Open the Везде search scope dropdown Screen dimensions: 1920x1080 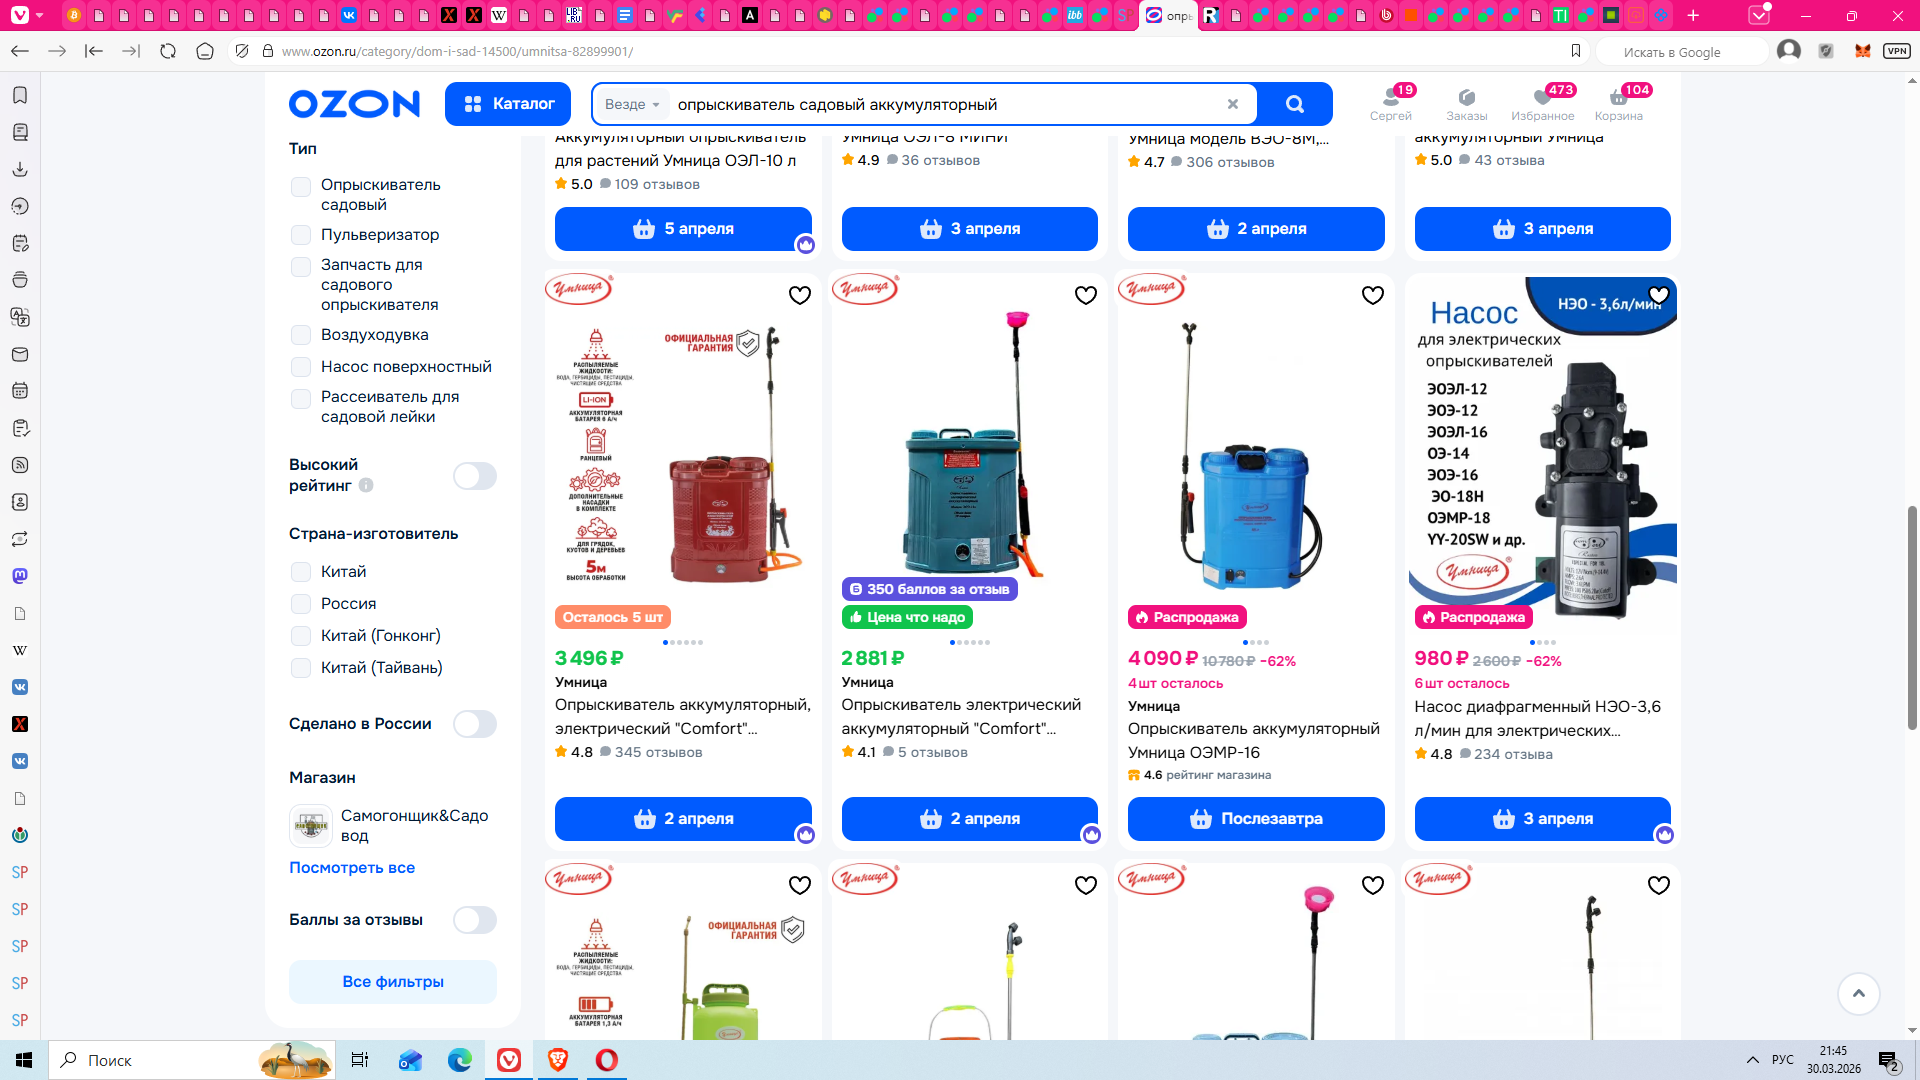tap(632, 104)
